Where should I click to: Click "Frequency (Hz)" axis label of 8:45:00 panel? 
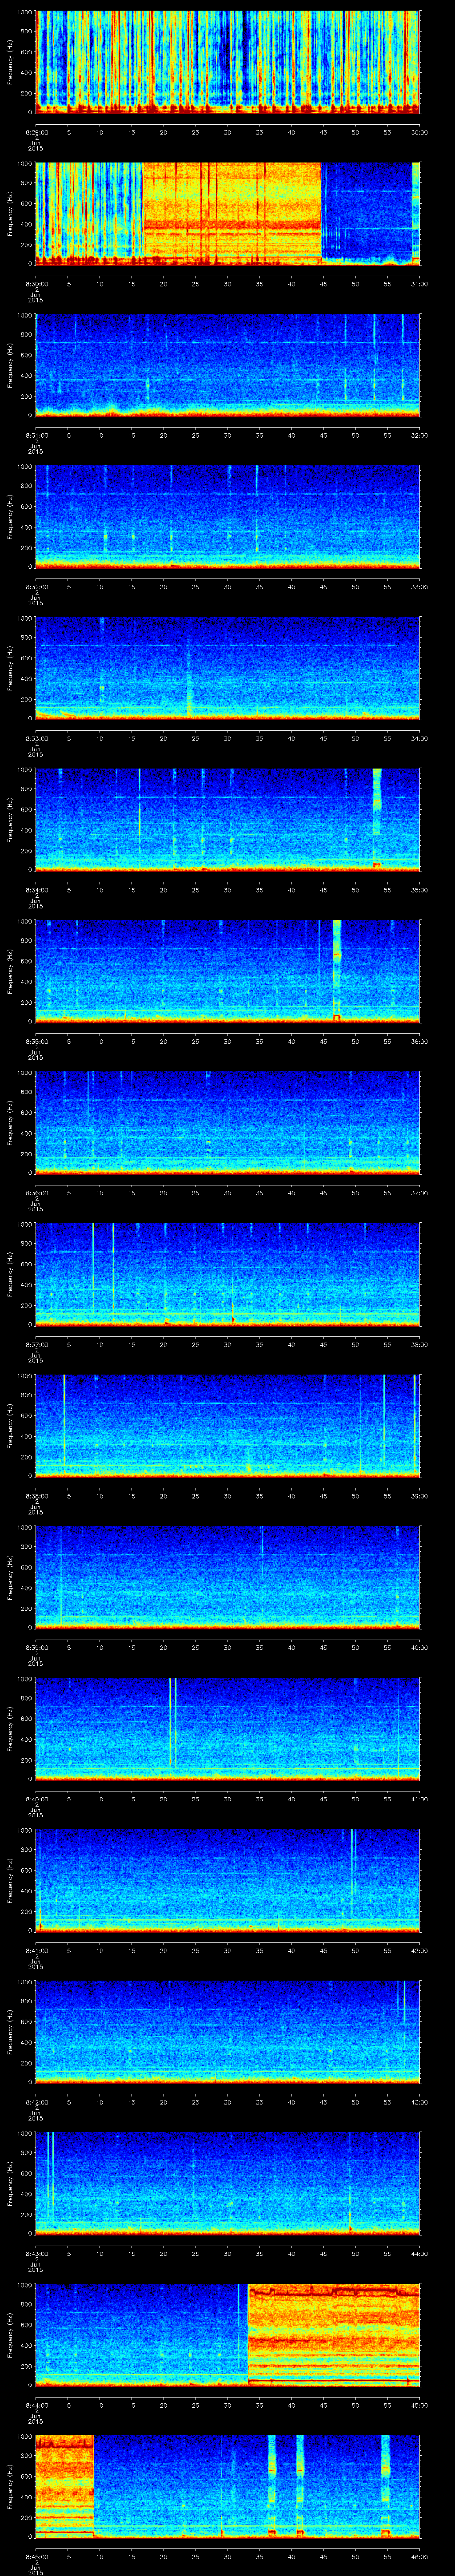coord(10,2486)
